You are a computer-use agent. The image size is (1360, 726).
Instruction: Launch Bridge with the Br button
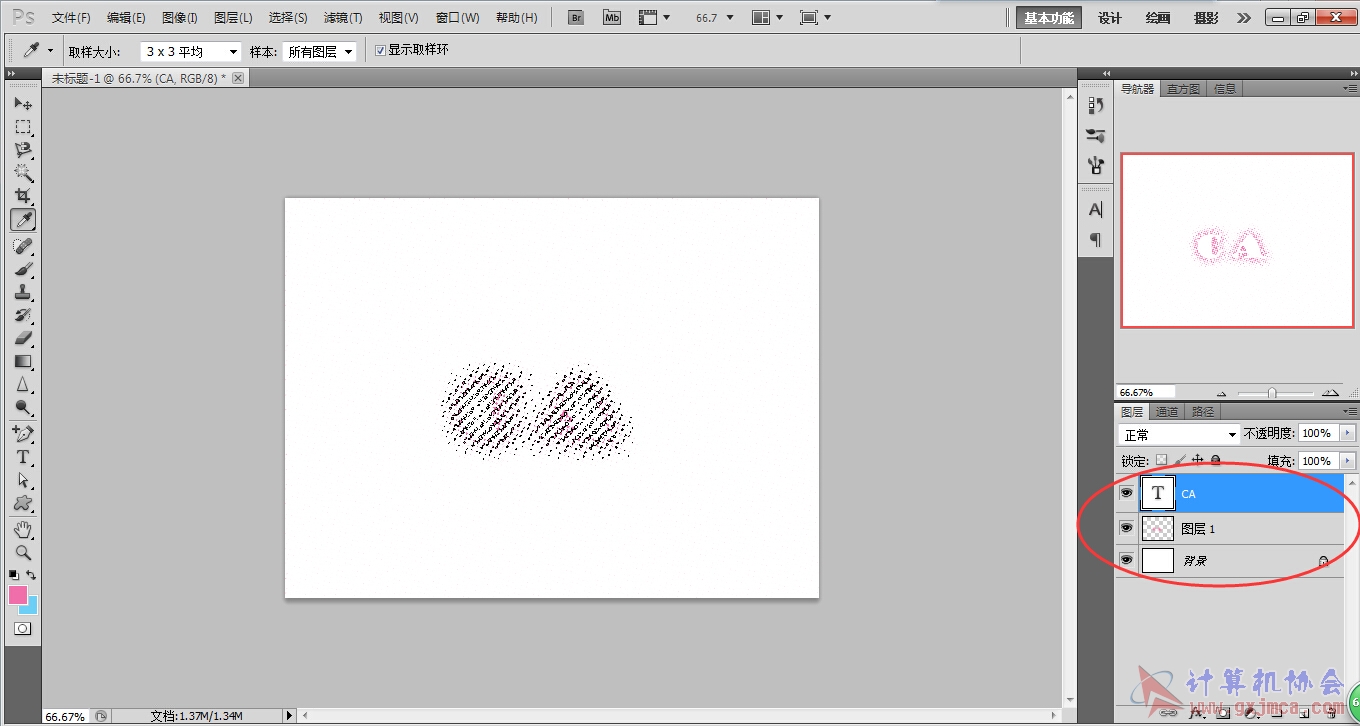pos(576,18)
